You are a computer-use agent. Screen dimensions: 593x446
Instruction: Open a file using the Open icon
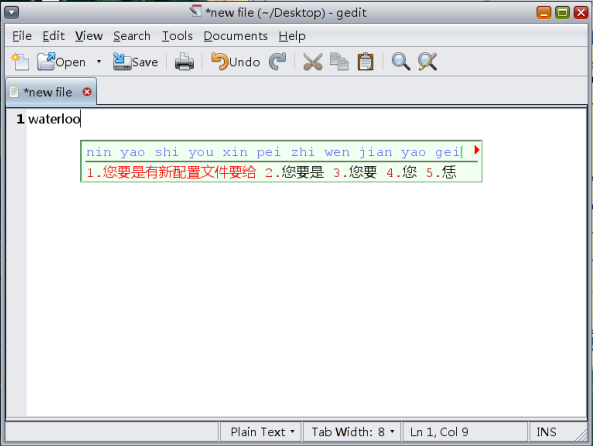click(x=61, y=62)
